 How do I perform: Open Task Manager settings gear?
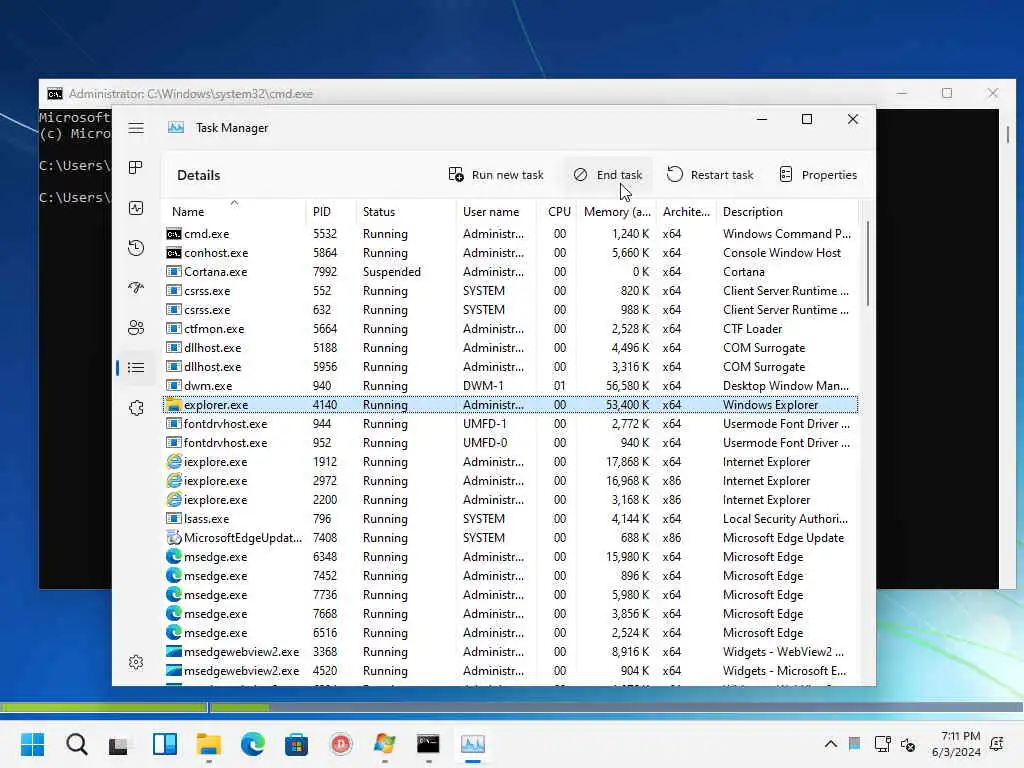click(x=136, y=662)
